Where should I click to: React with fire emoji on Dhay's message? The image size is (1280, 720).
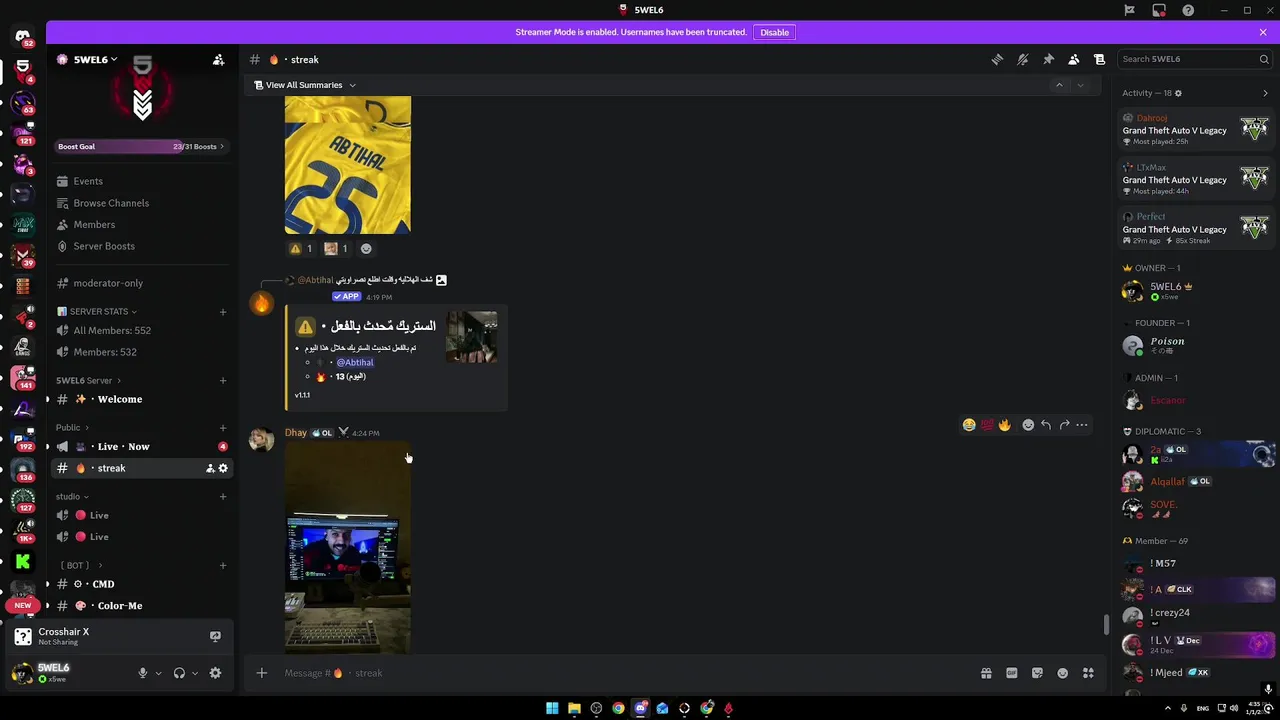[1005, 425]
